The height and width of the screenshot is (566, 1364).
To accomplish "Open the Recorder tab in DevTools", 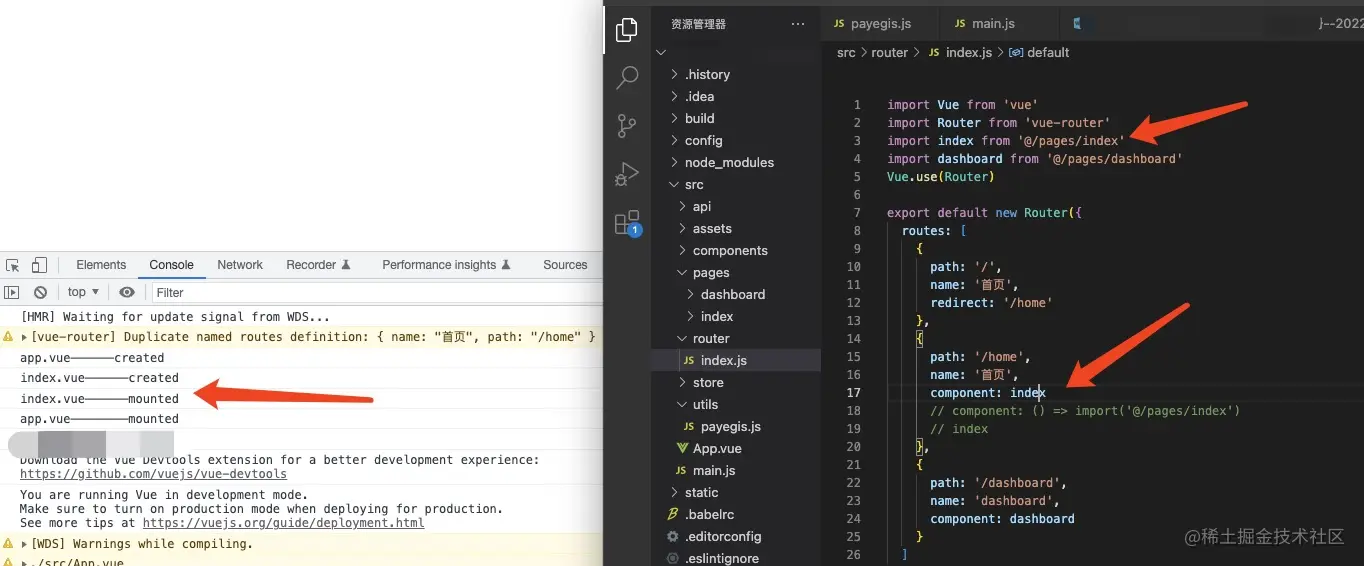I will (x=318, y=265).
